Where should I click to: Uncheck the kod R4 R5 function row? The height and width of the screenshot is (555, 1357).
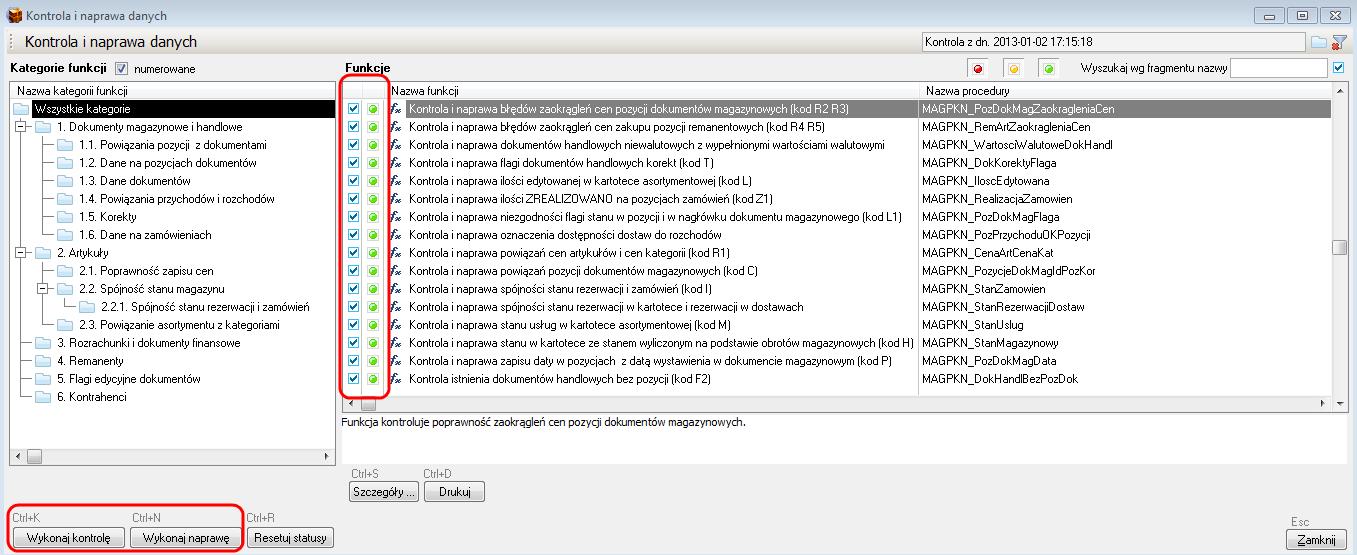pos(353,127)
